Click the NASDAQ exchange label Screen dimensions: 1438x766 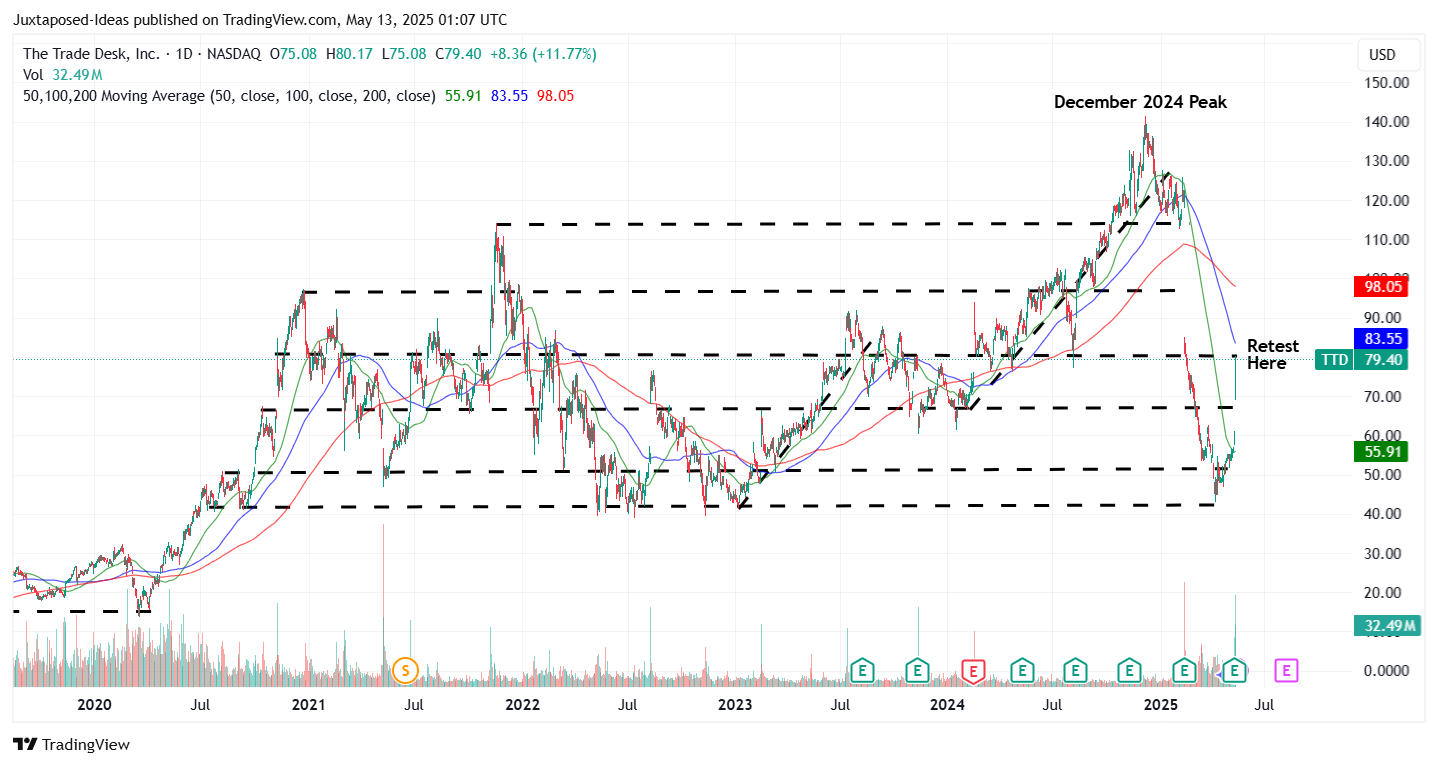[x=233, y=54]
